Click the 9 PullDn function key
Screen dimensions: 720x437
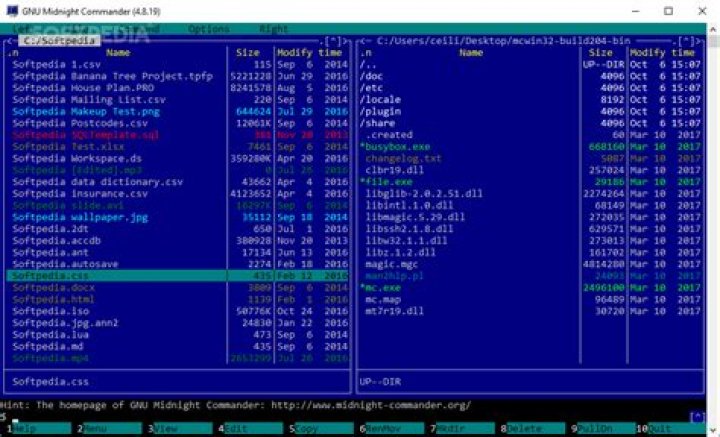tap(604, 428)
